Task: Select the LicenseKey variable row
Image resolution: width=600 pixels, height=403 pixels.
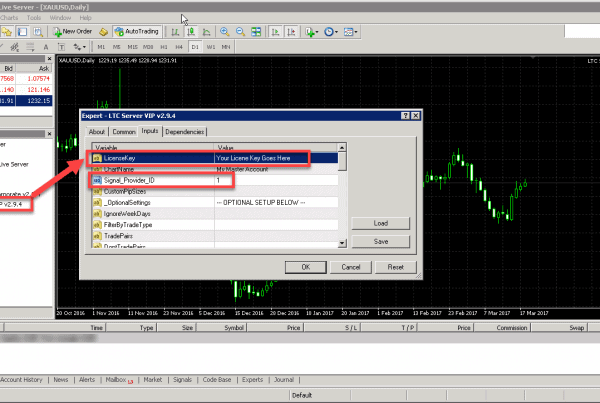Action: click(215, 158)
